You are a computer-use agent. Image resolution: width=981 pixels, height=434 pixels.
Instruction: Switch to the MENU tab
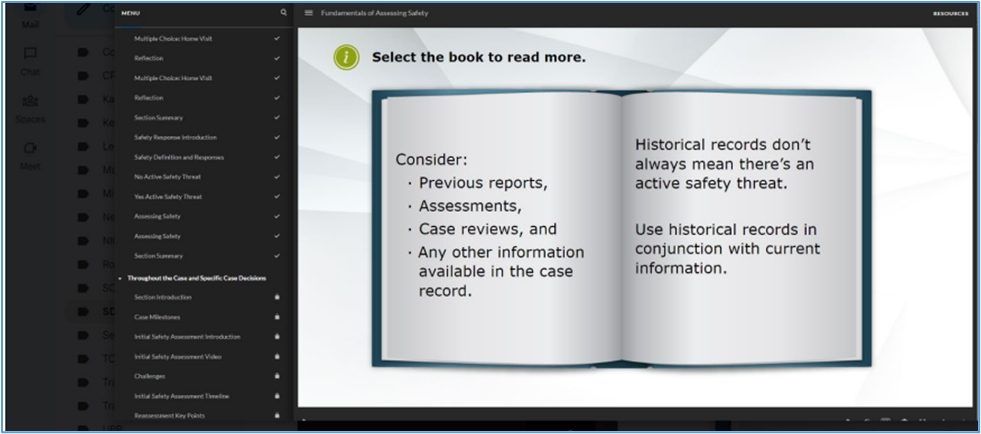(131, 13)
